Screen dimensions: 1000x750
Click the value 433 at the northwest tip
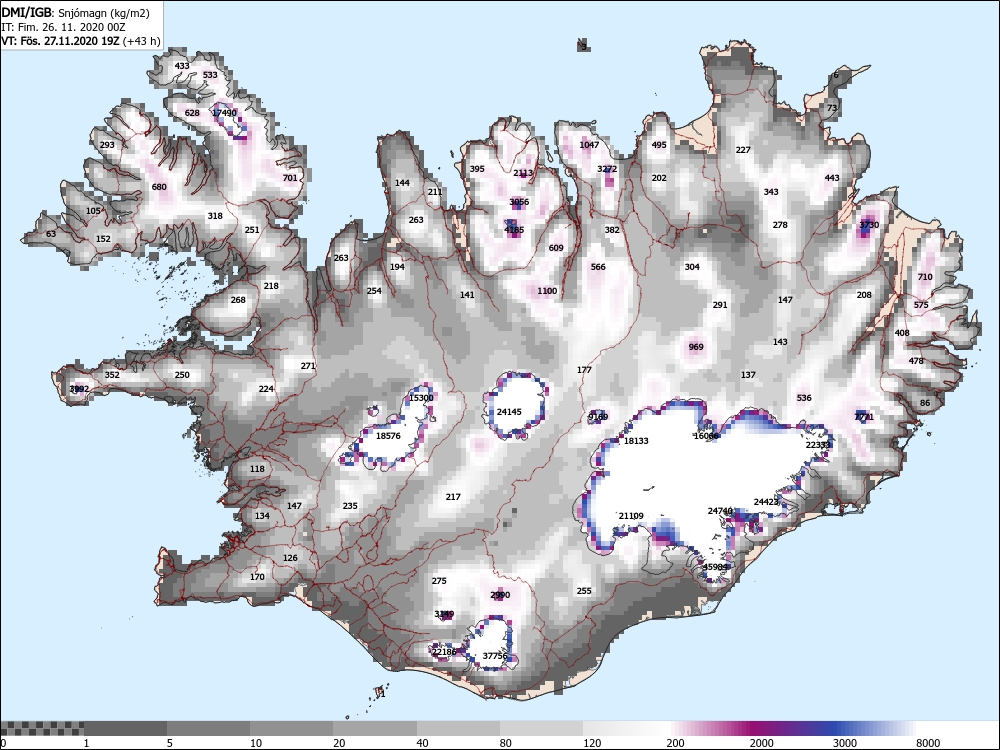point(182,66)
